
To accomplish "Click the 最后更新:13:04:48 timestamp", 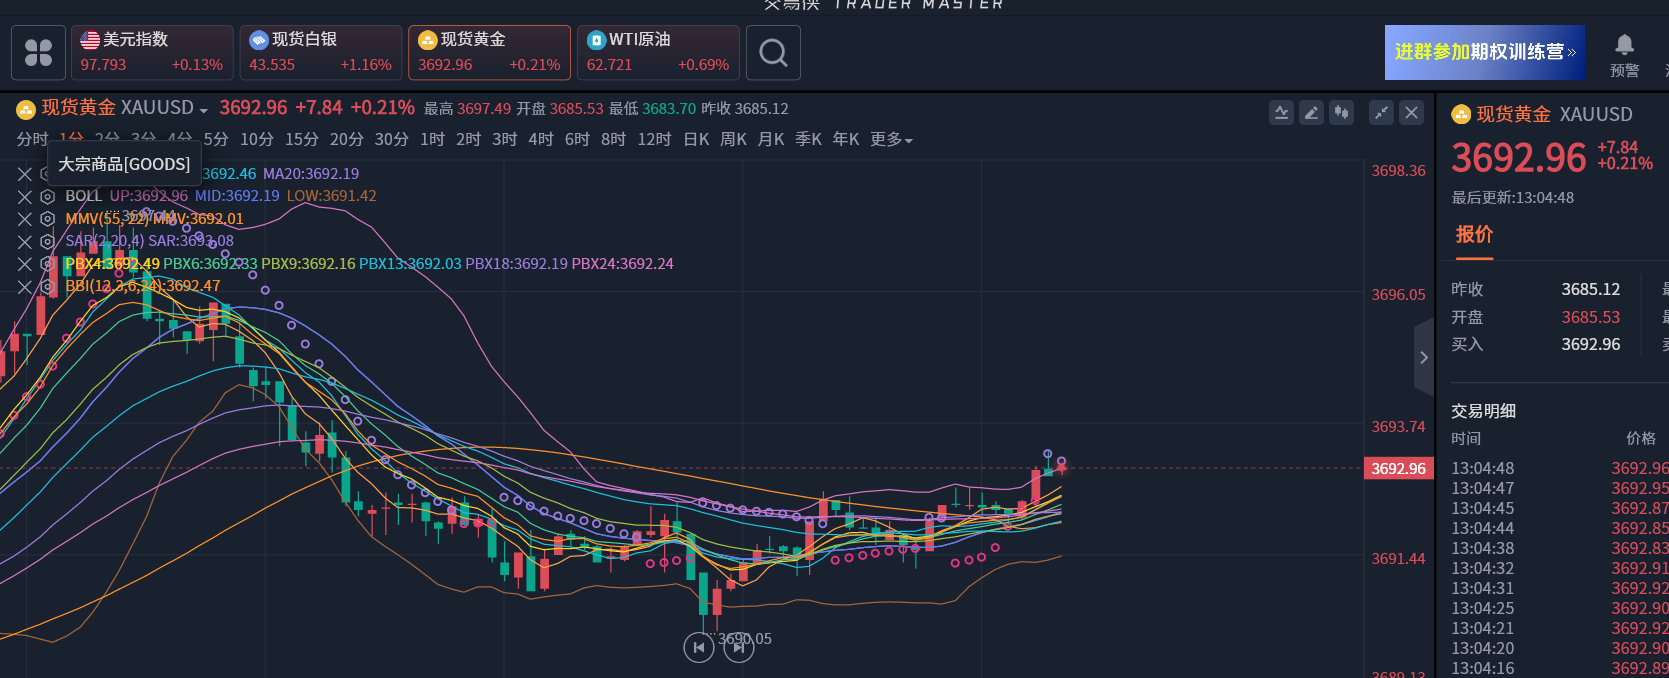I will (1512, 198).
